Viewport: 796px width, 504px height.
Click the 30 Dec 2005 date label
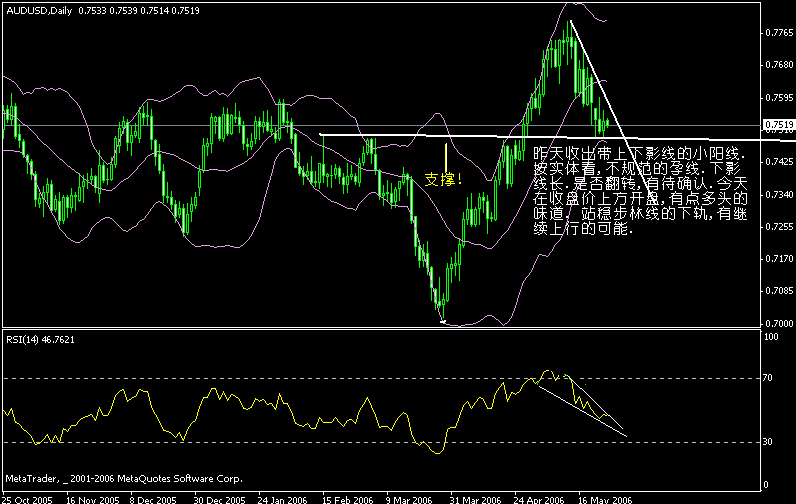coord(219,500)
